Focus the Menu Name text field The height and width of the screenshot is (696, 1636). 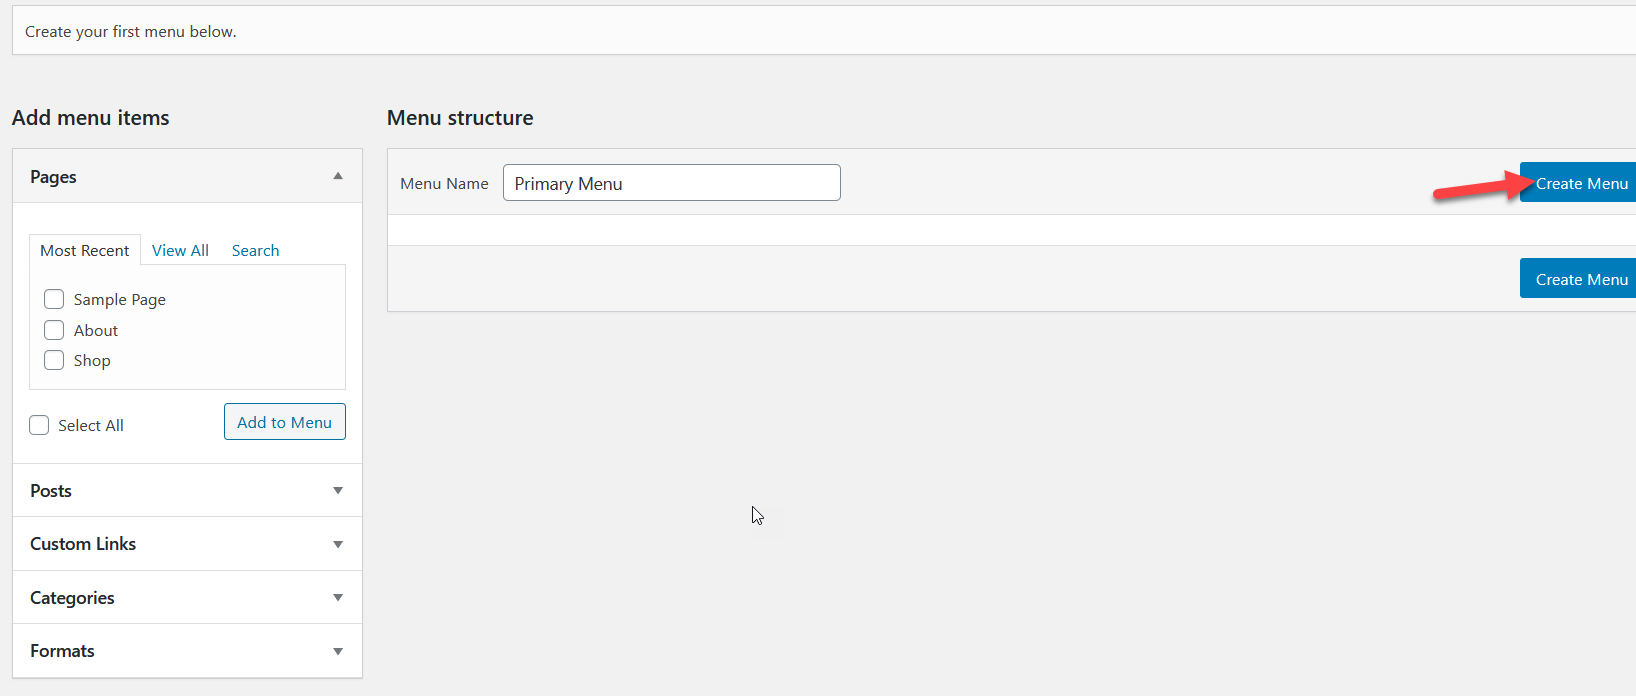(672, 183)
